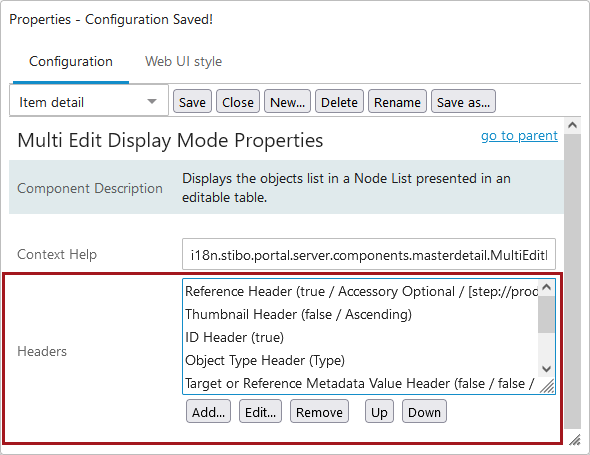Image resolution: width=590 pixels, height=455 pixels.
Task: Click the Save button
Action: coord(192,102)
